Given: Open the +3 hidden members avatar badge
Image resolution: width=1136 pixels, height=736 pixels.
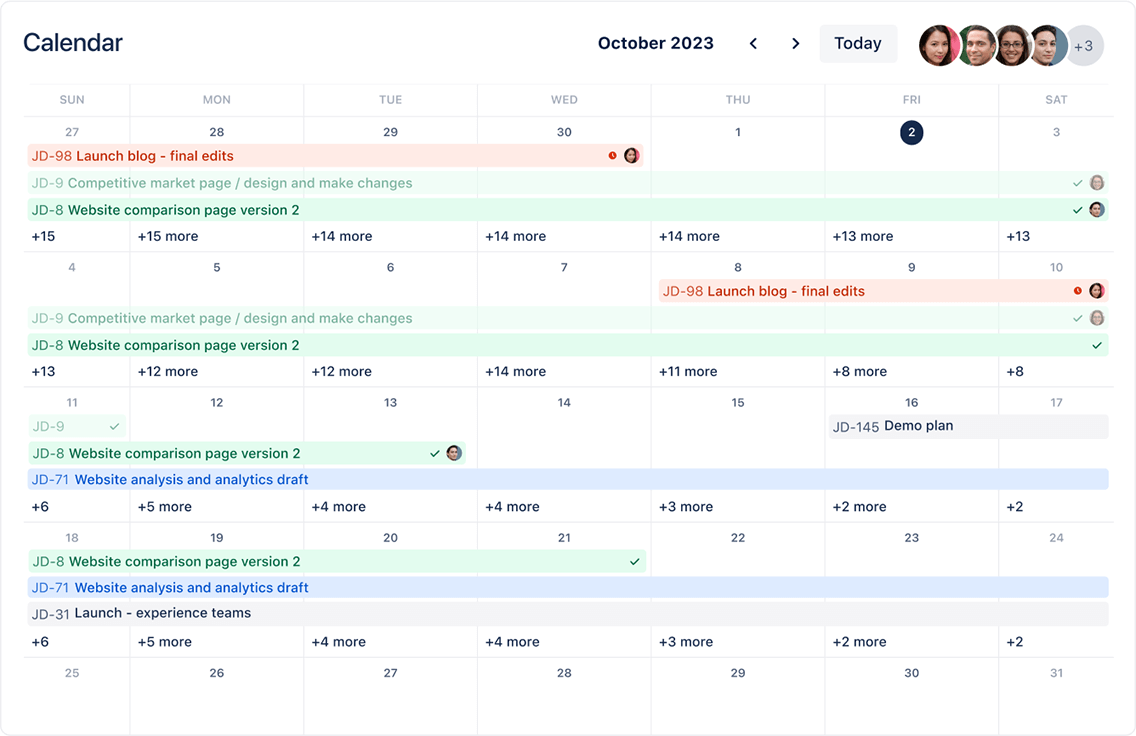Looking at the screenshot, I should coord(1084,45).
